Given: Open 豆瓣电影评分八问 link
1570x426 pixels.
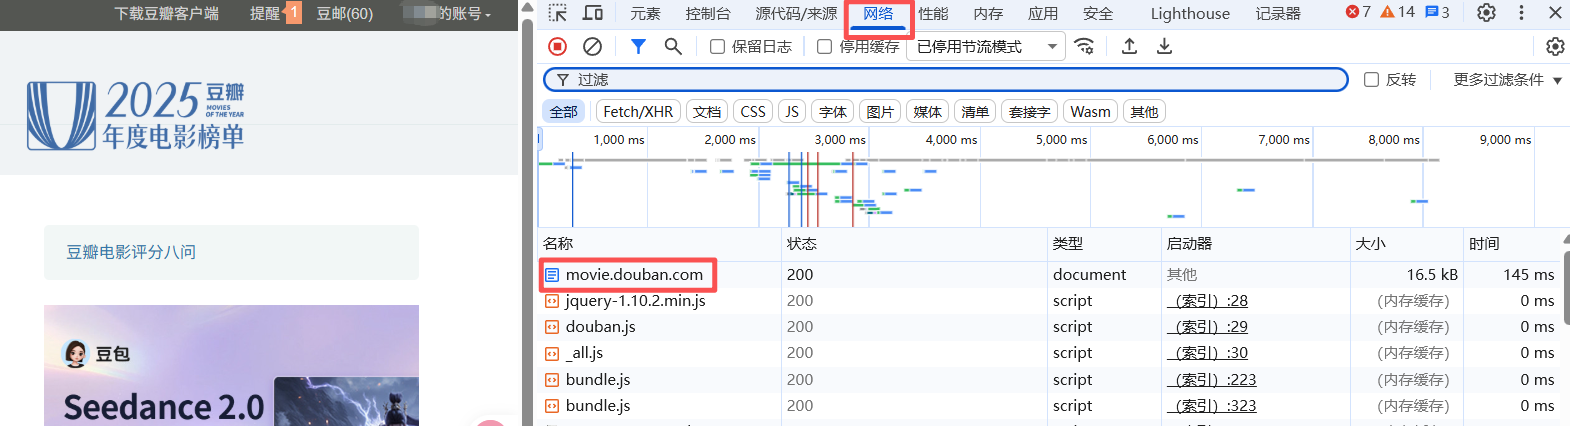Looking at the screenshot, I should tap(131, 252).
